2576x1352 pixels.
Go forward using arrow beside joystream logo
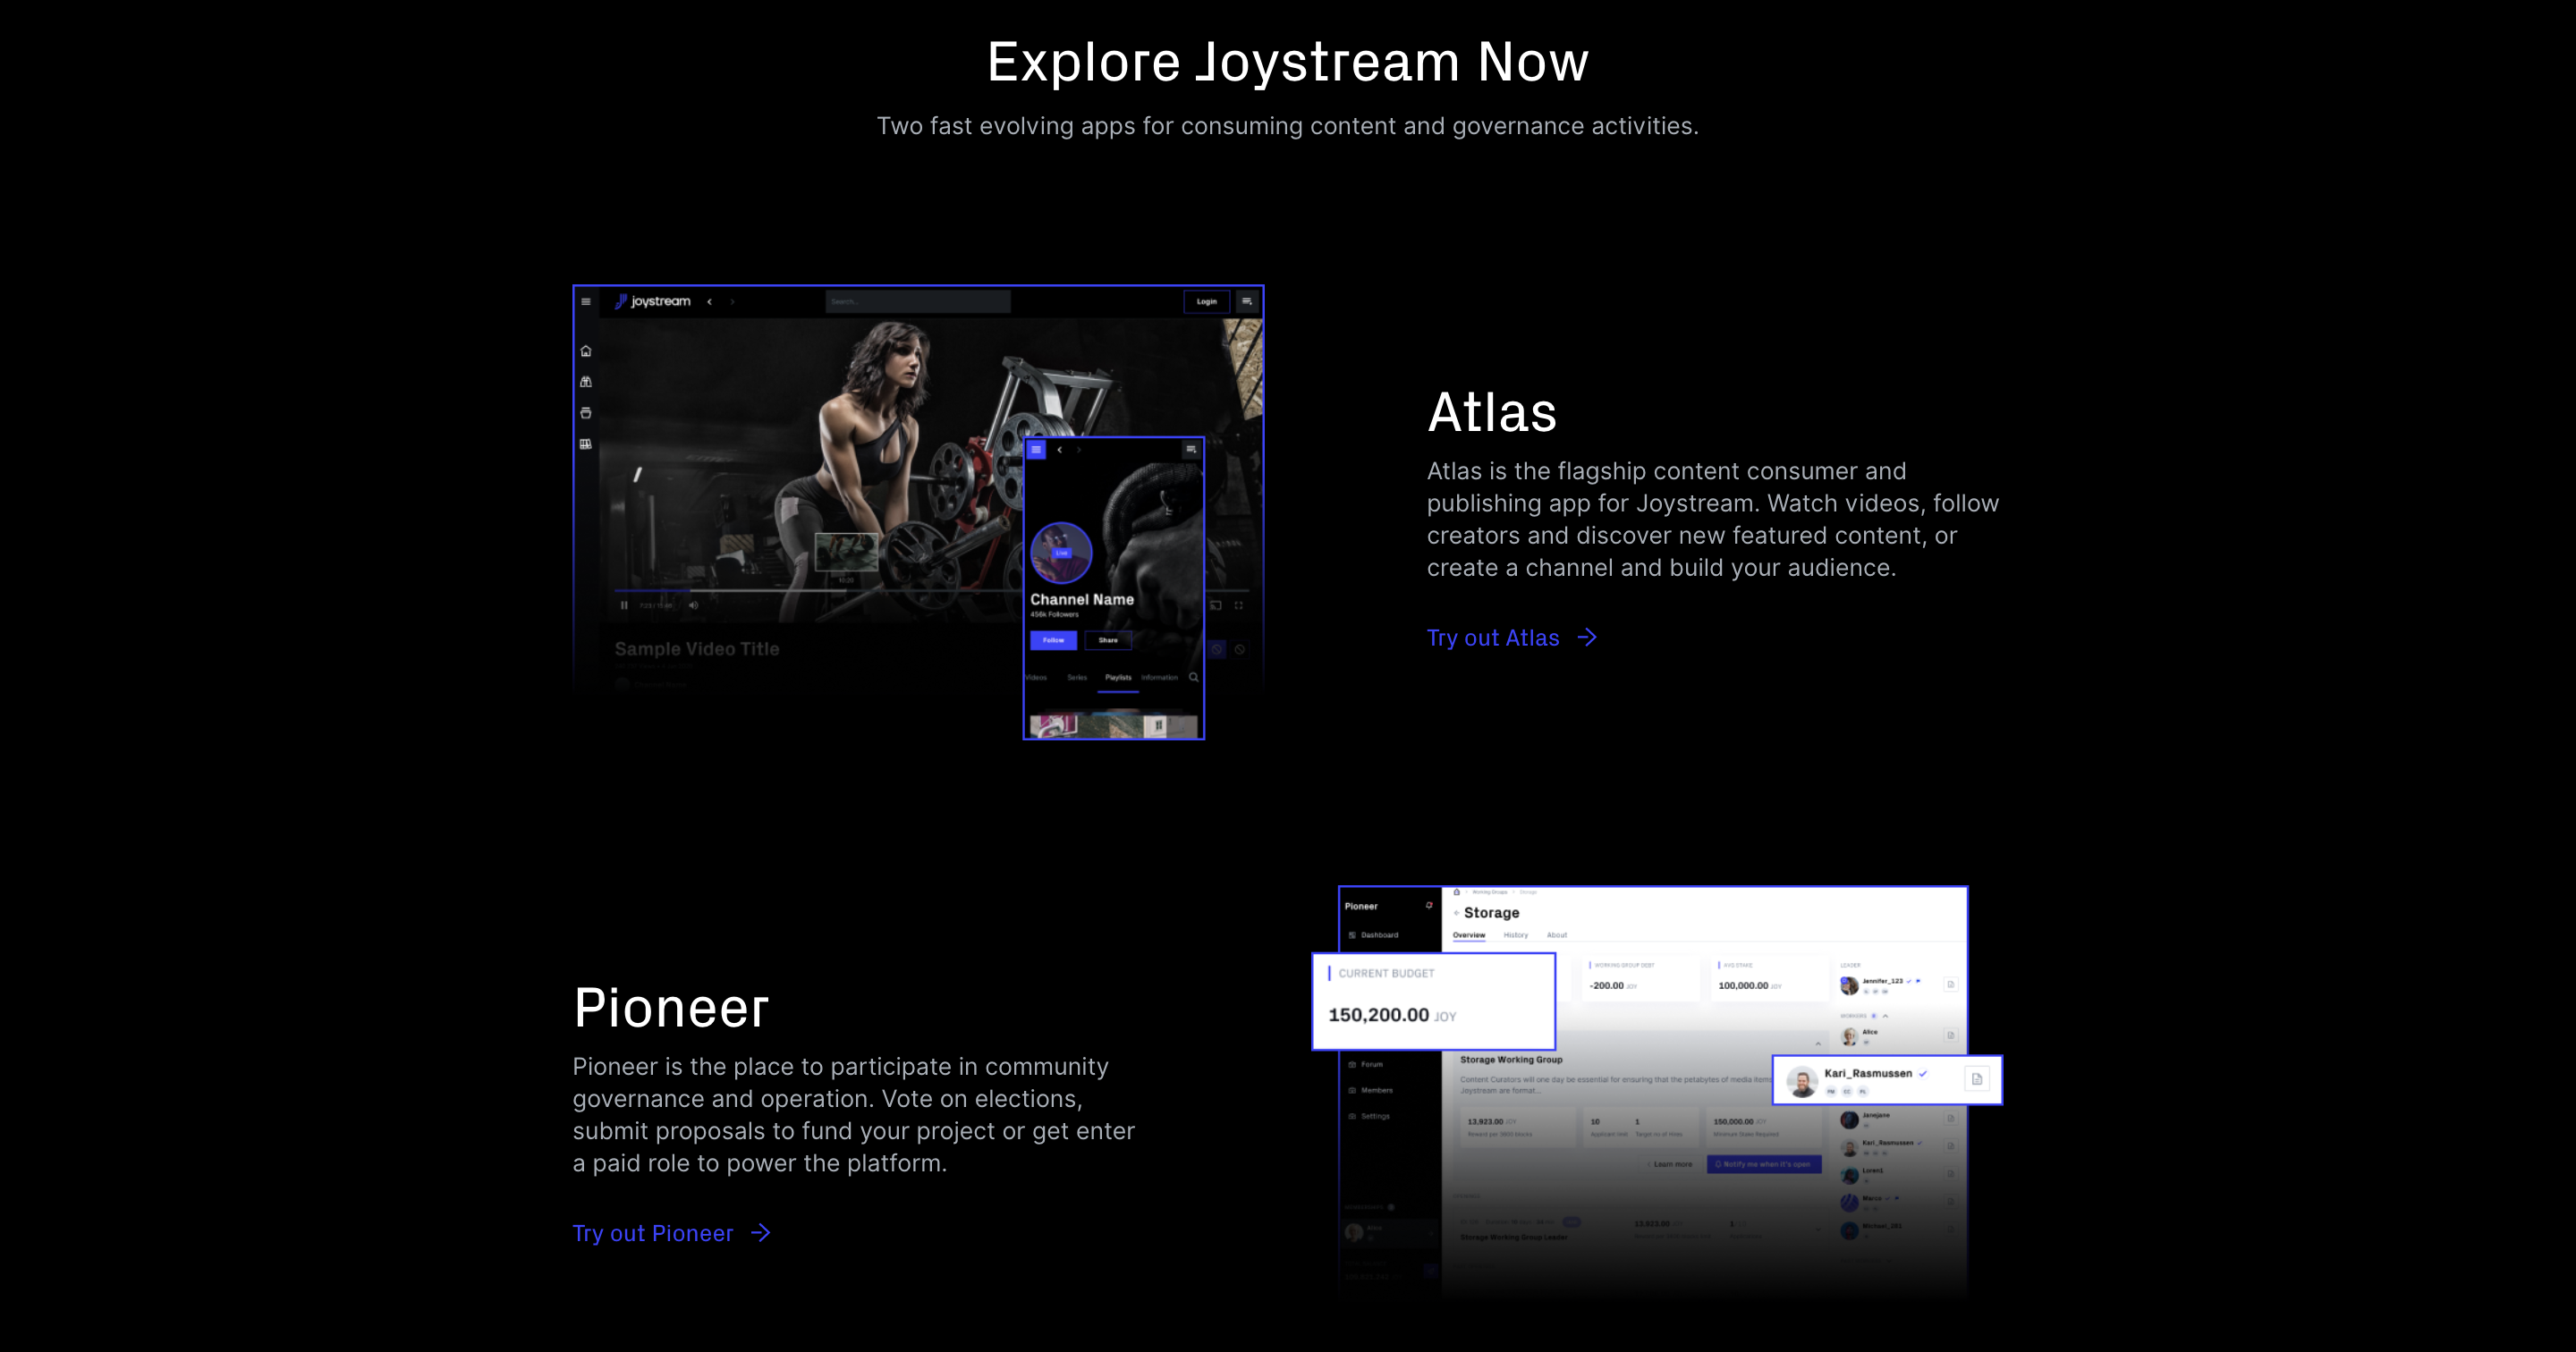(x=732, y=301)
